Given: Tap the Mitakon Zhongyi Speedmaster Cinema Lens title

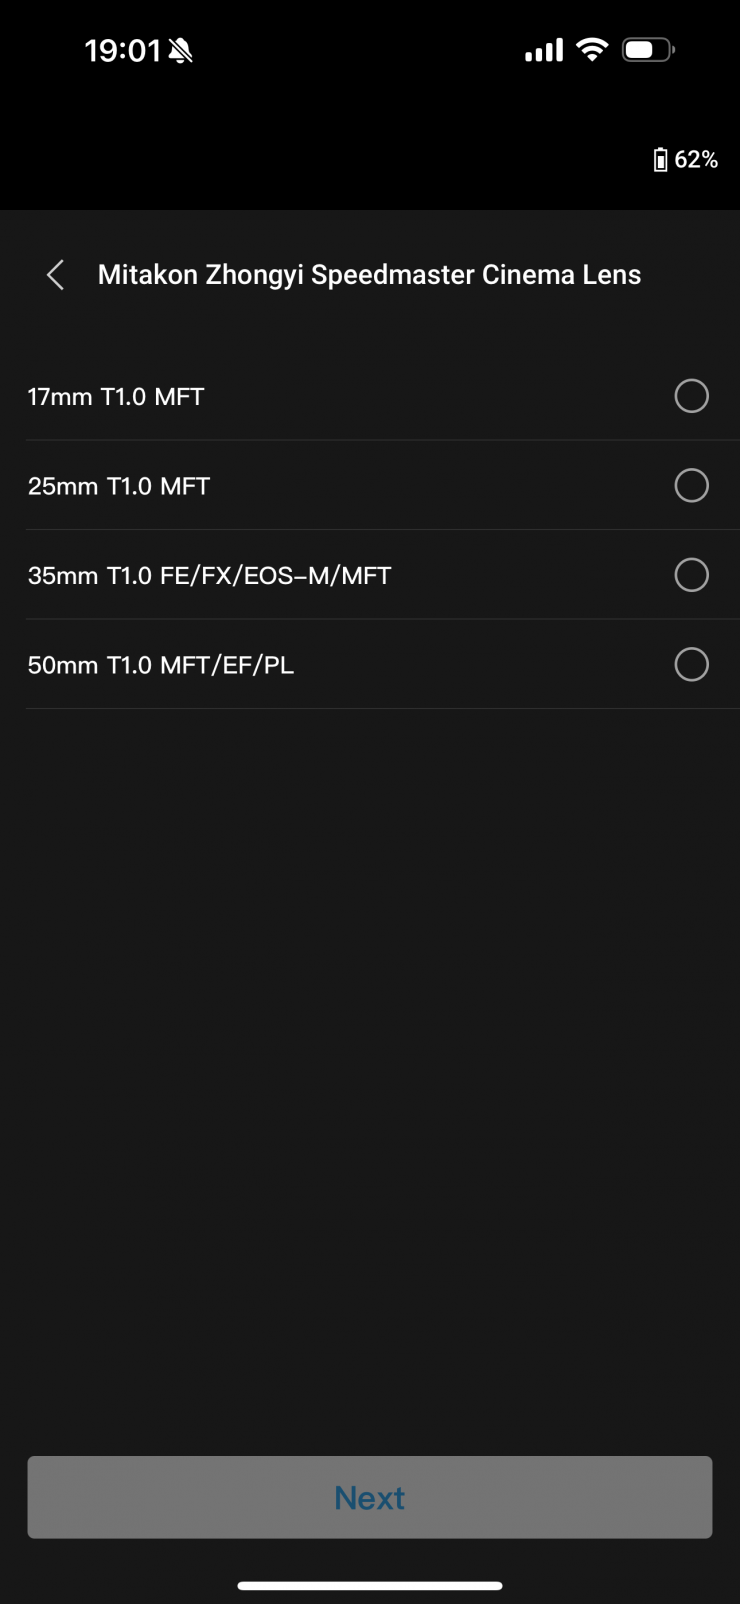Looking at the screenshot, I should pos(369,275).
